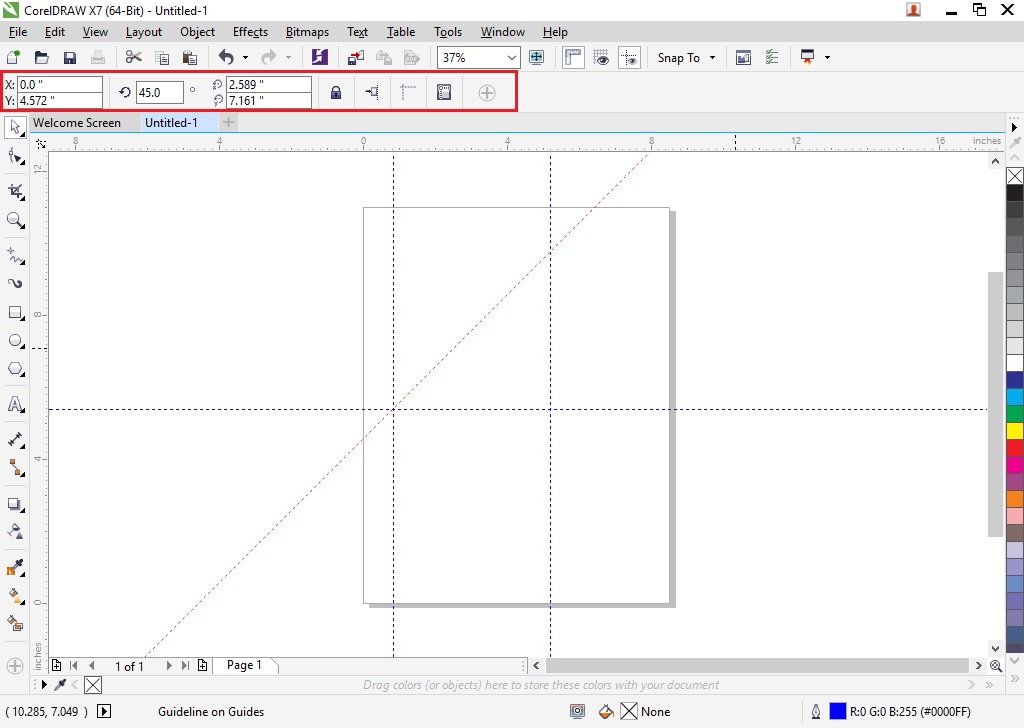Select the Color Eyedropper tool

pos(15,567)
